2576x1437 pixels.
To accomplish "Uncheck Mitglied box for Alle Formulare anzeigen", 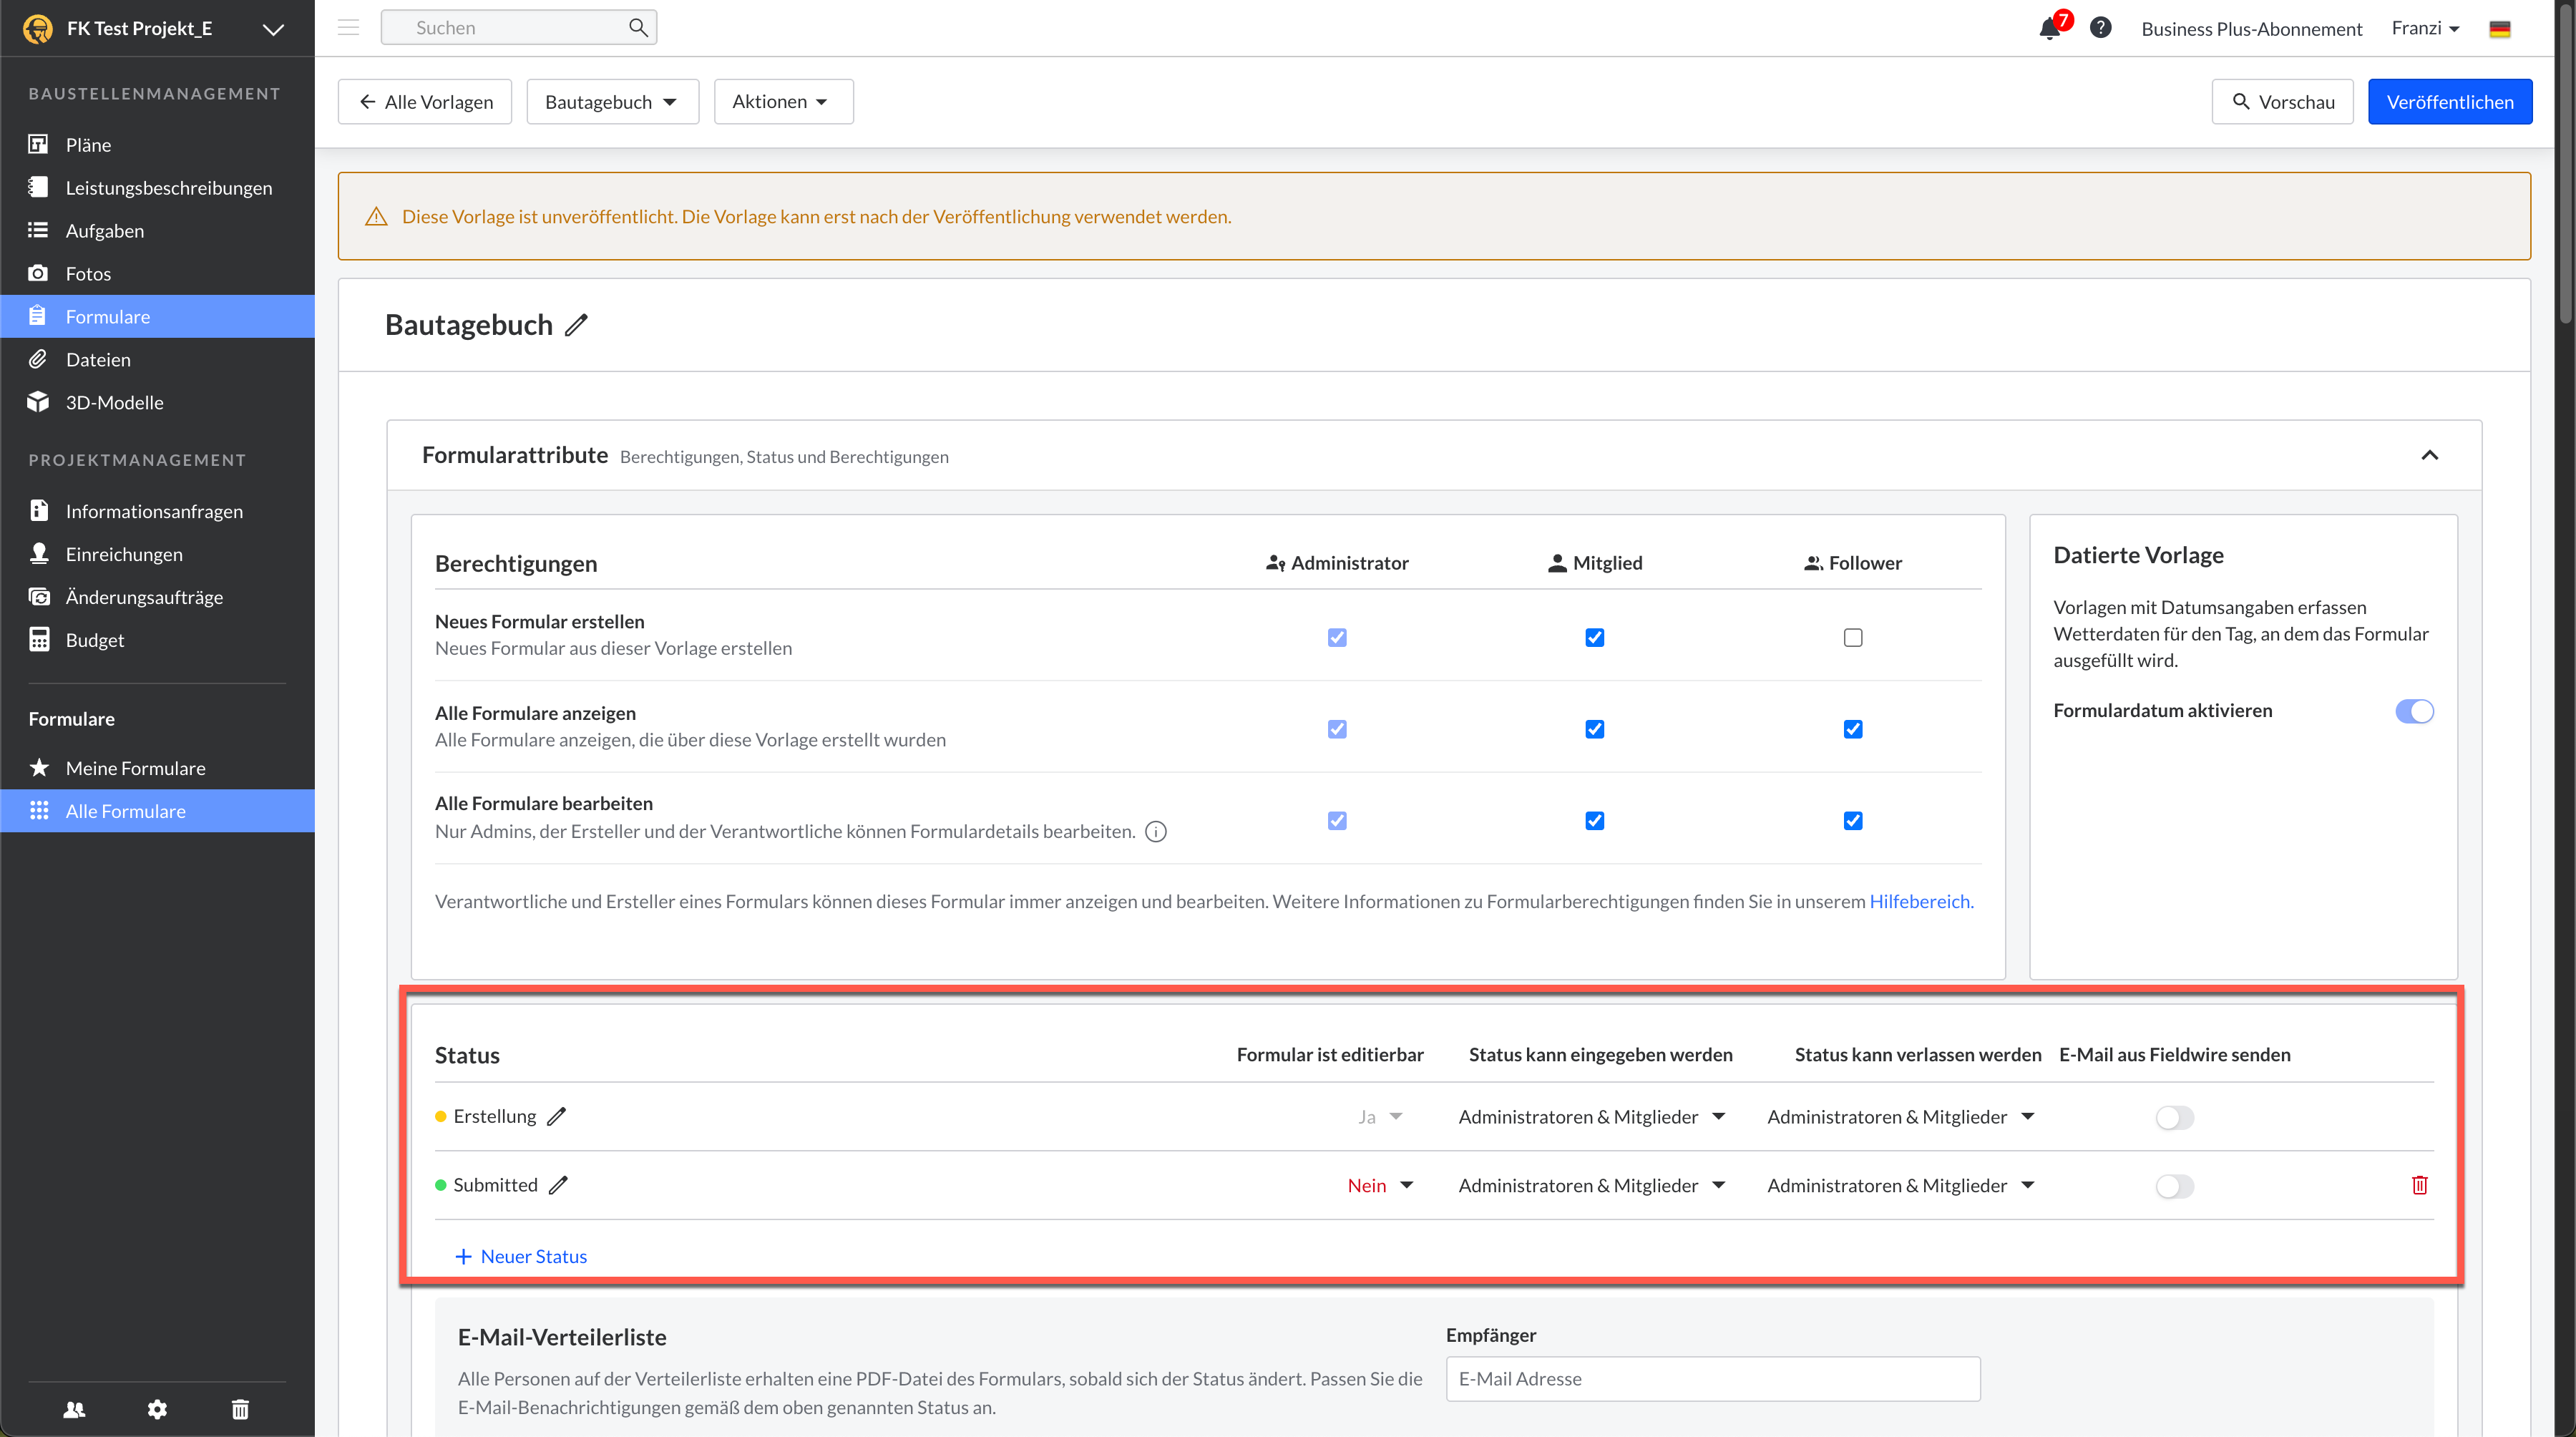I will [x=1594, y=729].
